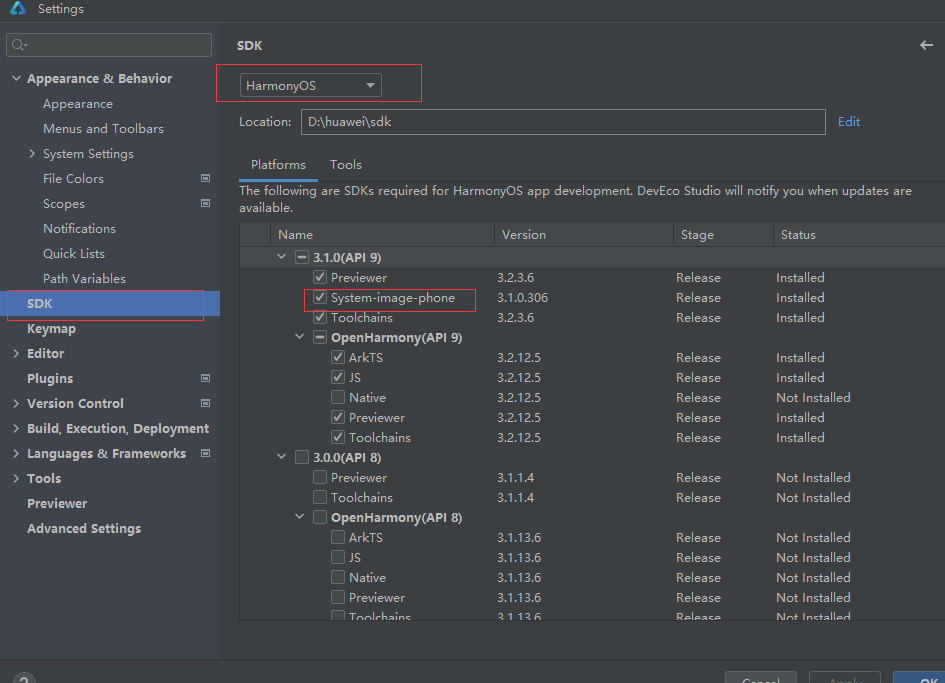Click the SDK Location path field
Screen dimensions: 945x683
[x=562, y=122]
